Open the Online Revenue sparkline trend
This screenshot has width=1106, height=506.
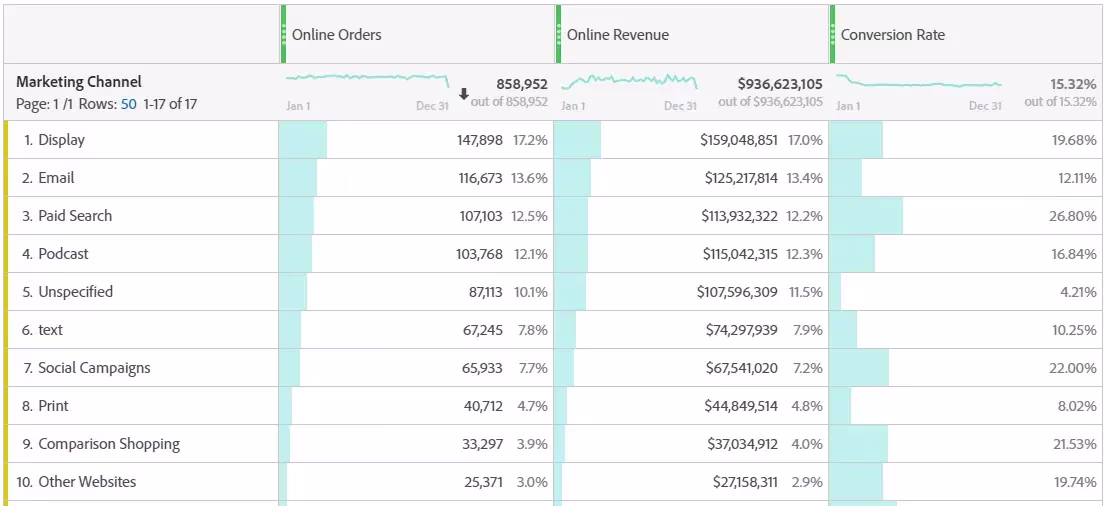click(629, 81)
